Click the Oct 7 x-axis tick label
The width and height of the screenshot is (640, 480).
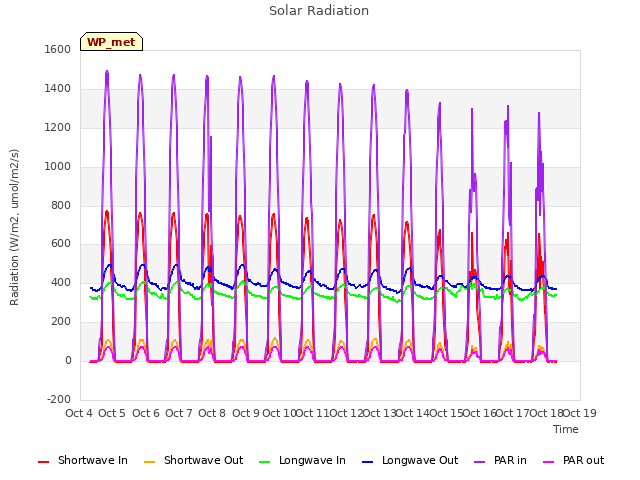[179, 413]
